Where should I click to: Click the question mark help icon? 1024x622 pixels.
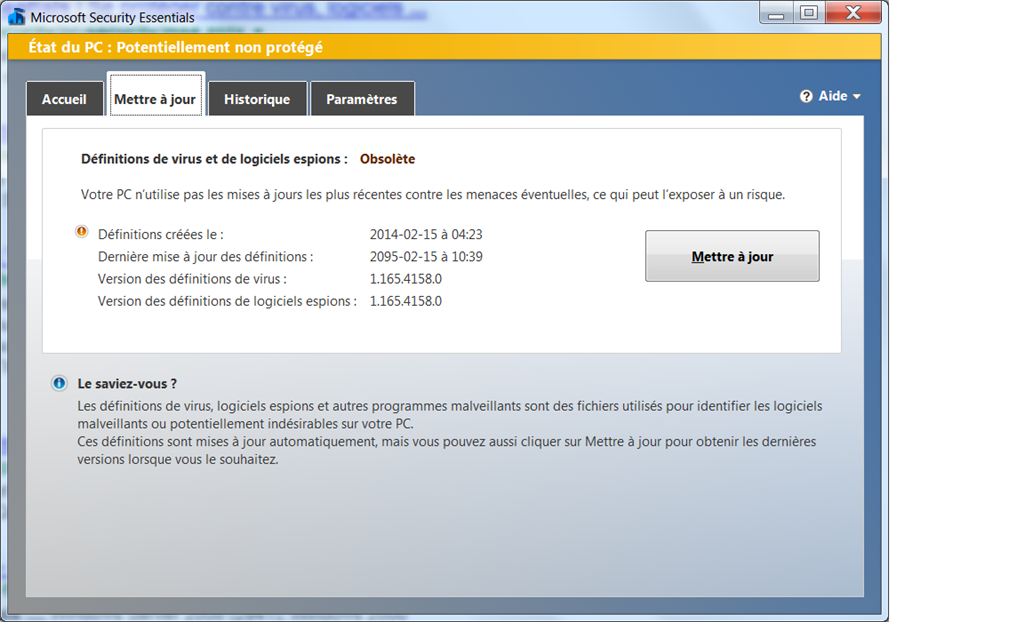pyautogui.click(x=807, y=96)
